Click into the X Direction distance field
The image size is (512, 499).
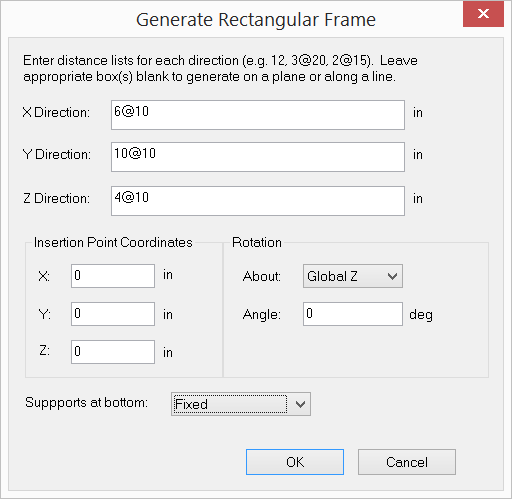pos(258,115)
